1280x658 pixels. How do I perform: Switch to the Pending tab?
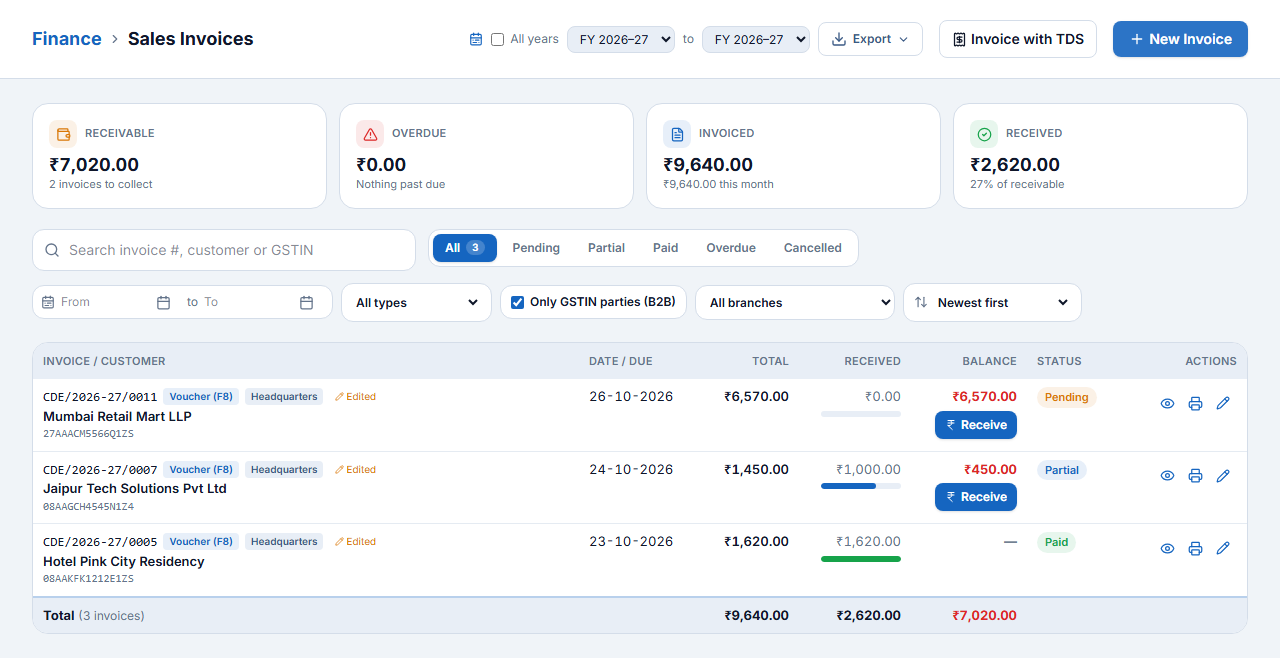click(x=536, y=248)
